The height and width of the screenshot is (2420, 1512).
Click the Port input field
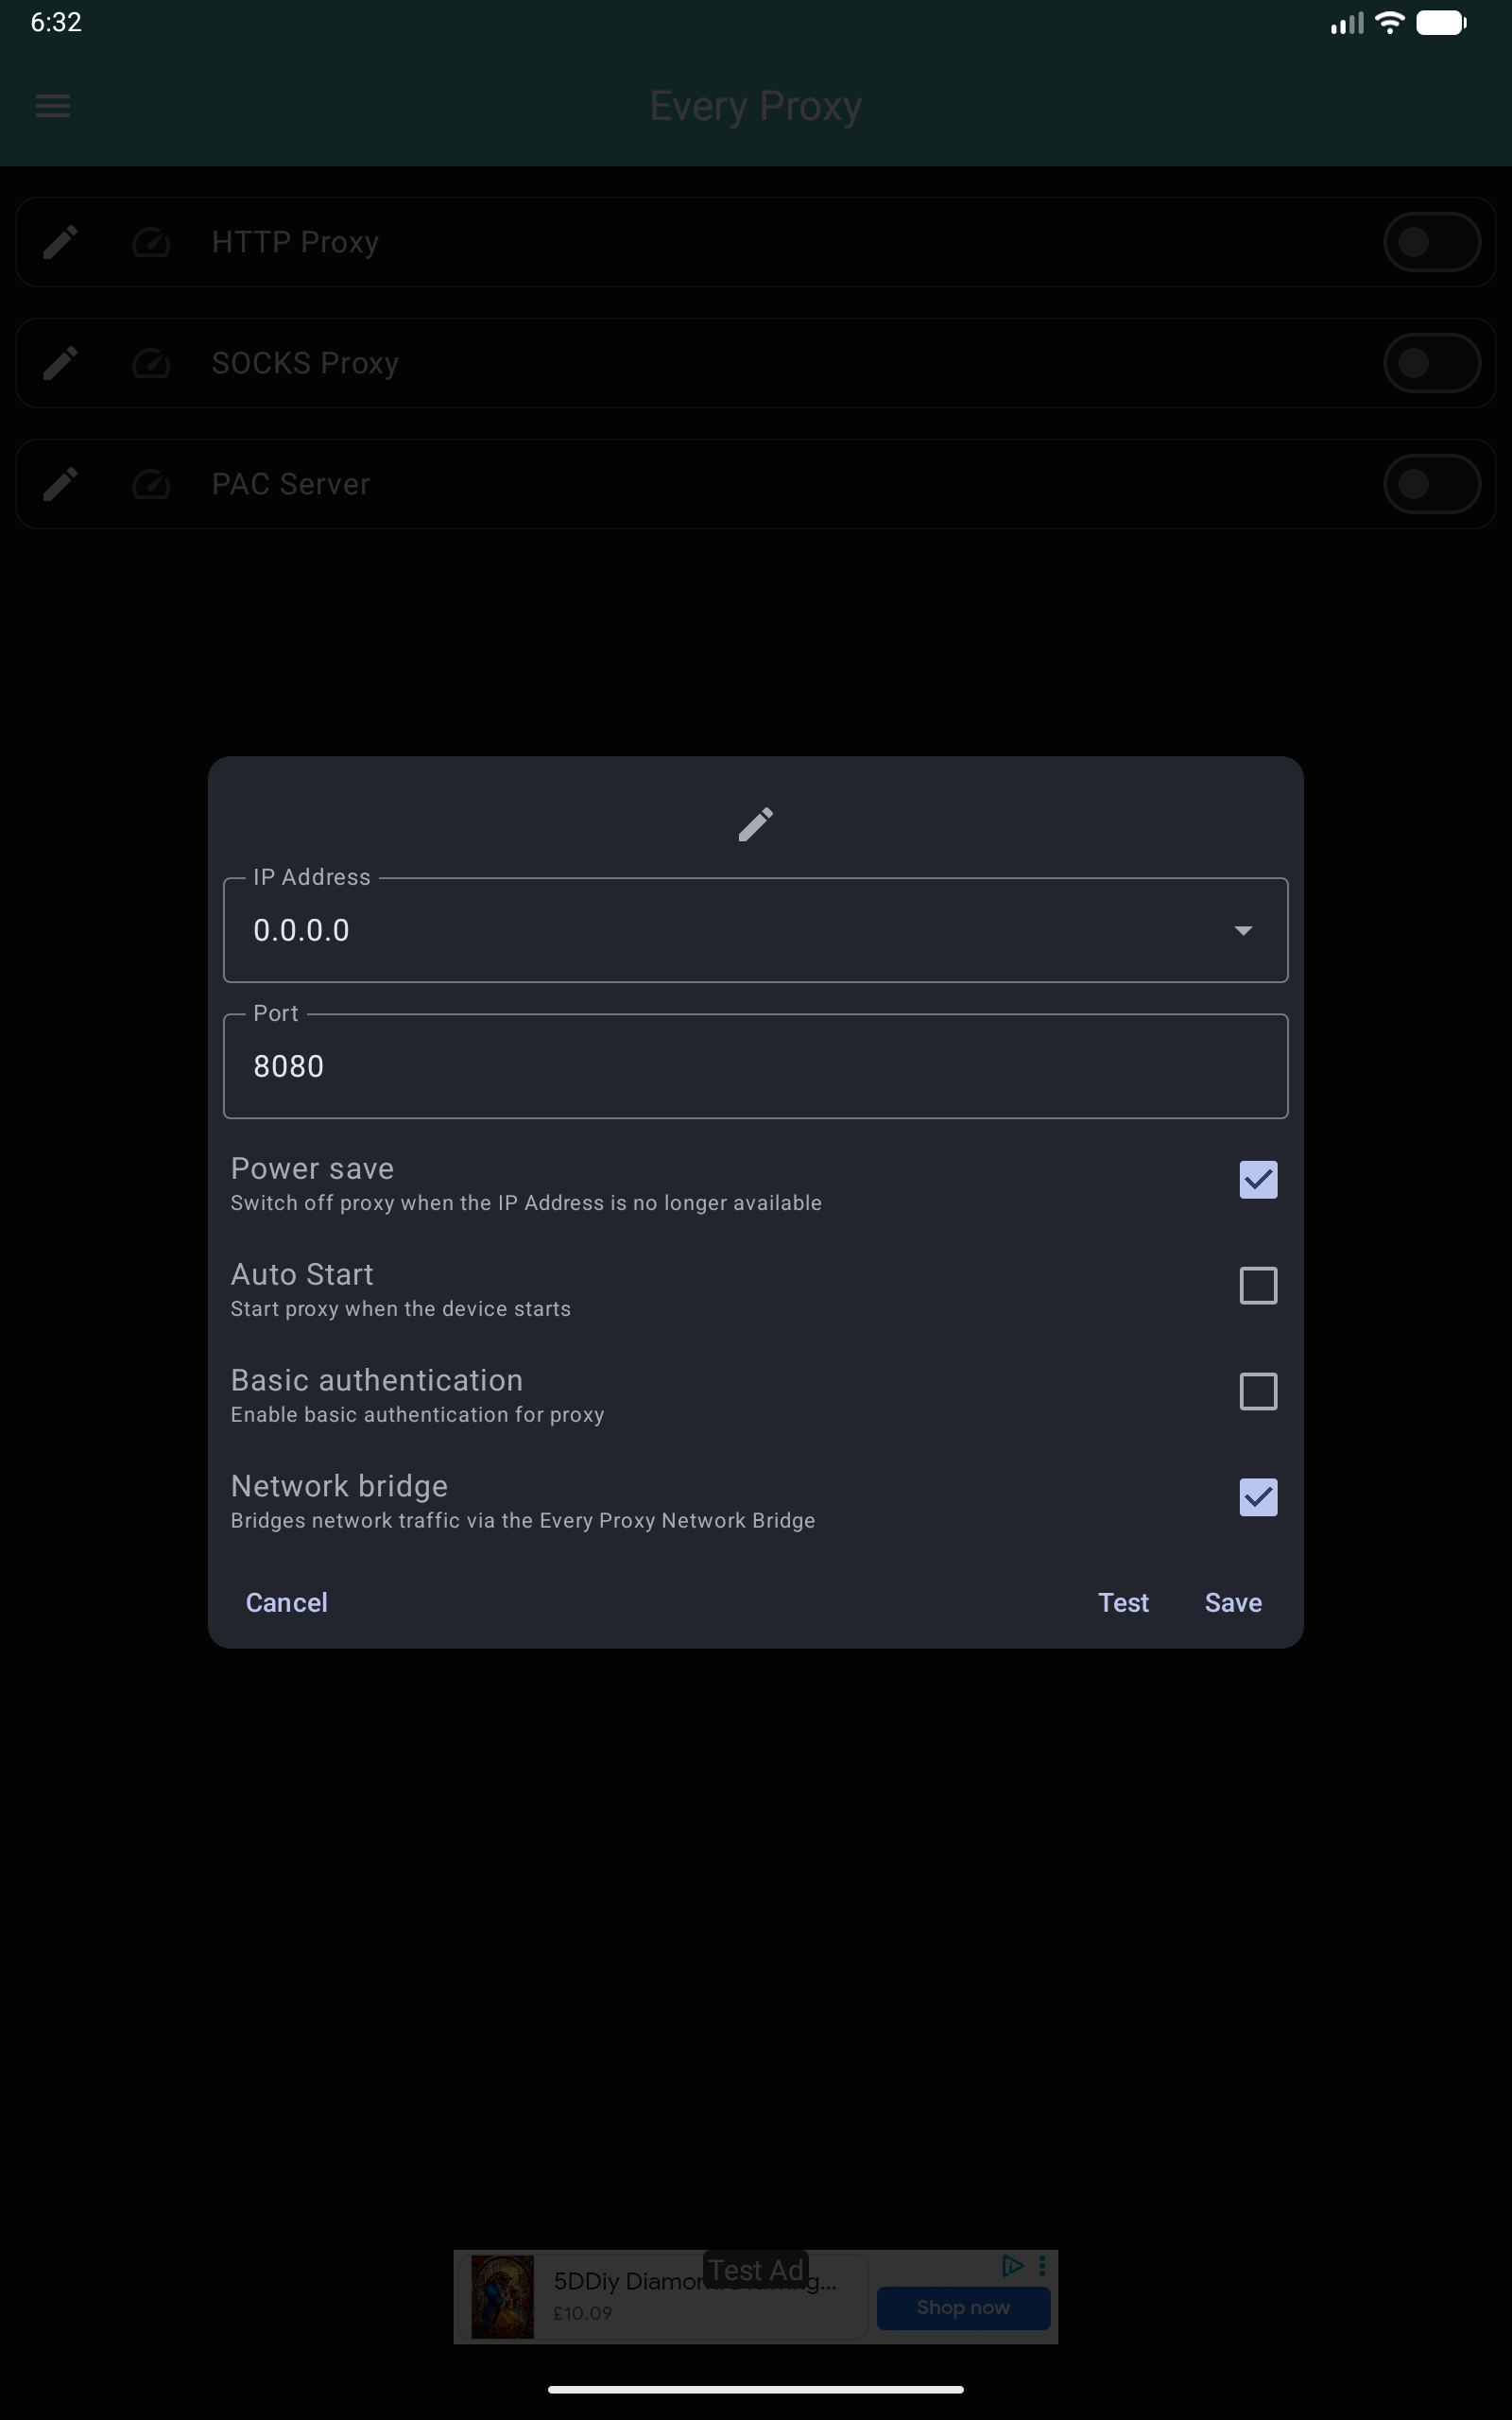[x=755, y=1067]
